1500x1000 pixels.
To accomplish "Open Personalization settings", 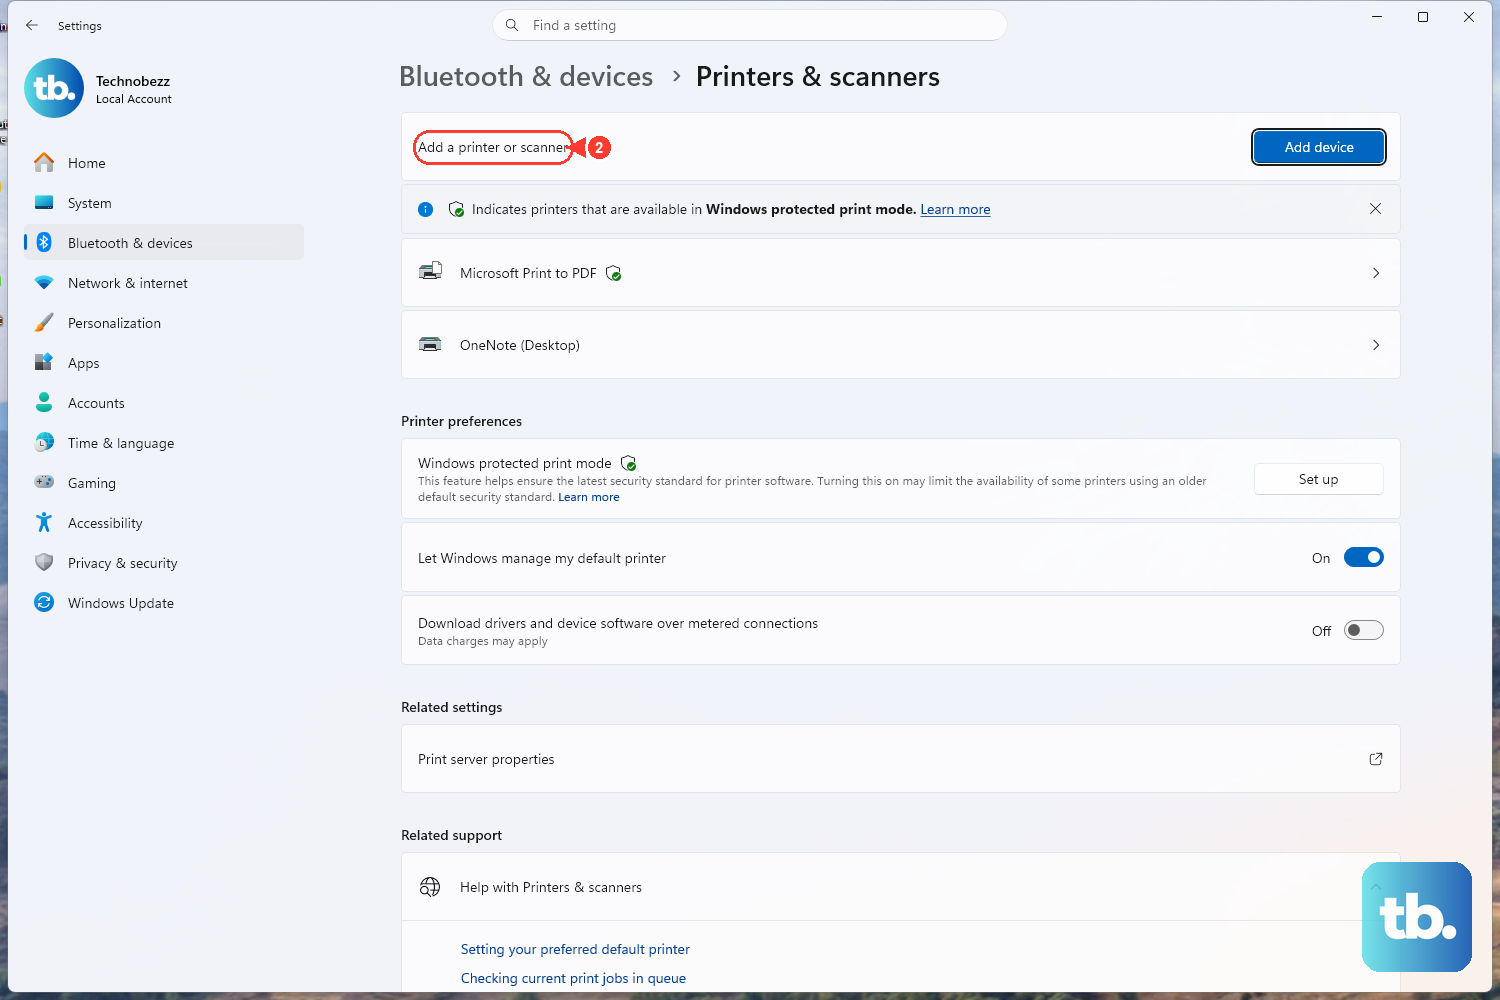I will [164, 323].
